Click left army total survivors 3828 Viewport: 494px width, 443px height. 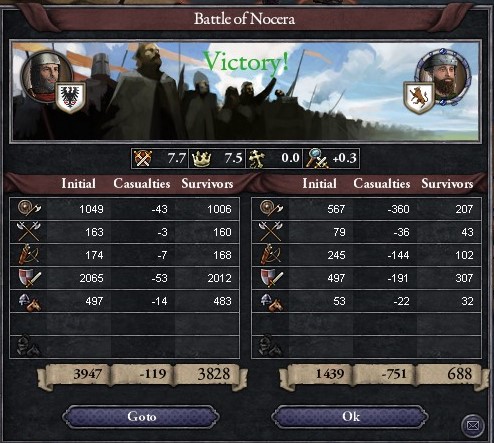pyautogui.click(x=214, y=374)
